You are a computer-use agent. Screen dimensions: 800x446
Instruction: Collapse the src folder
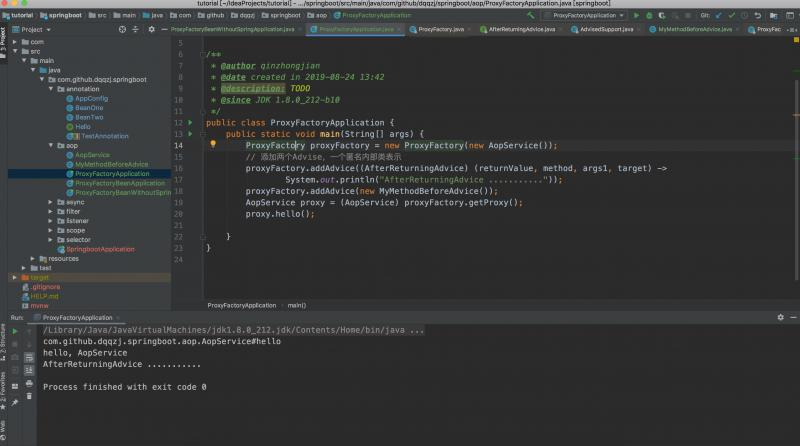tap(15, 51)
